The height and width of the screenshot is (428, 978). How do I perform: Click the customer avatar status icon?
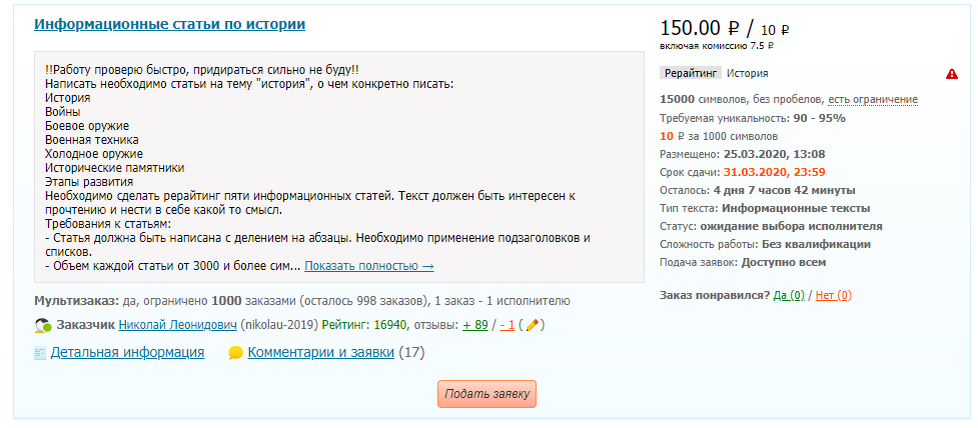point(43,325)
